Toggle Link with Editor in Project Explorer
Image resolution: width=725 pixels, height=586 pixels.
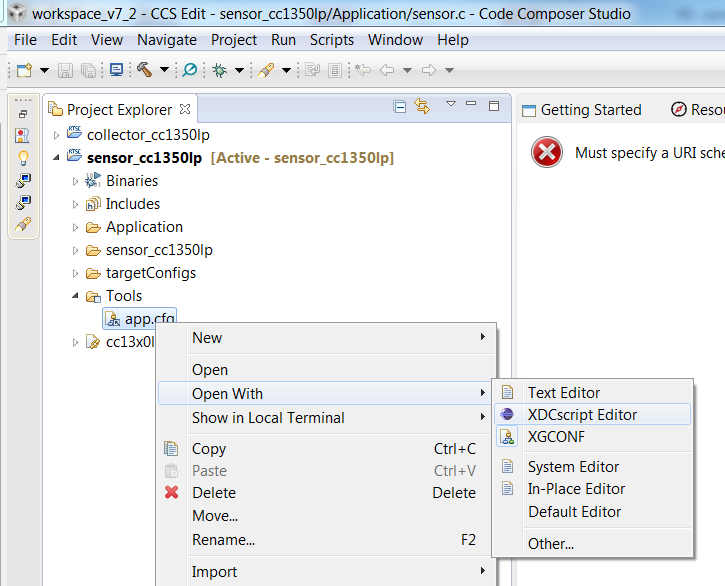(x=422, y=106)
